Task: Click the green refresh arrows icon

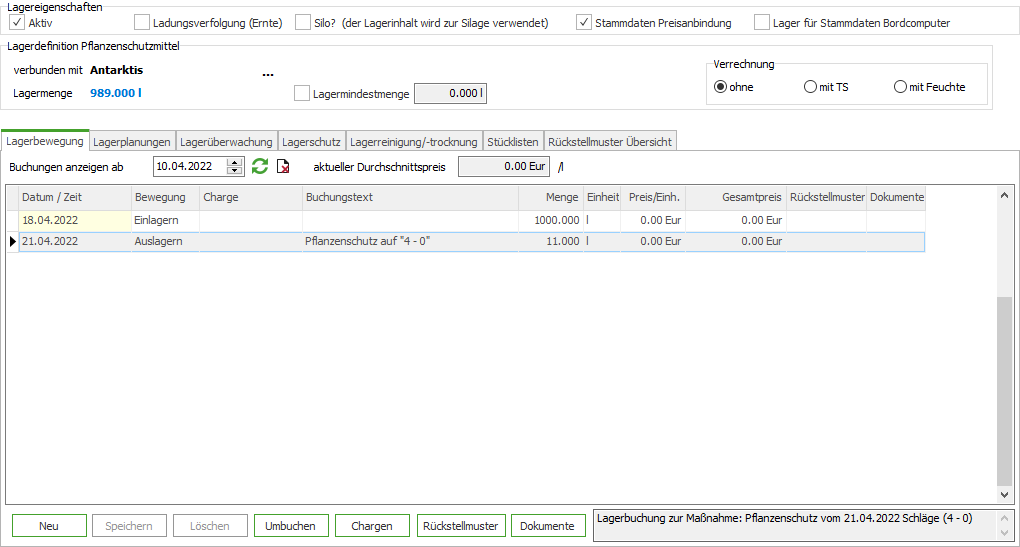Action: pos(260,167)
